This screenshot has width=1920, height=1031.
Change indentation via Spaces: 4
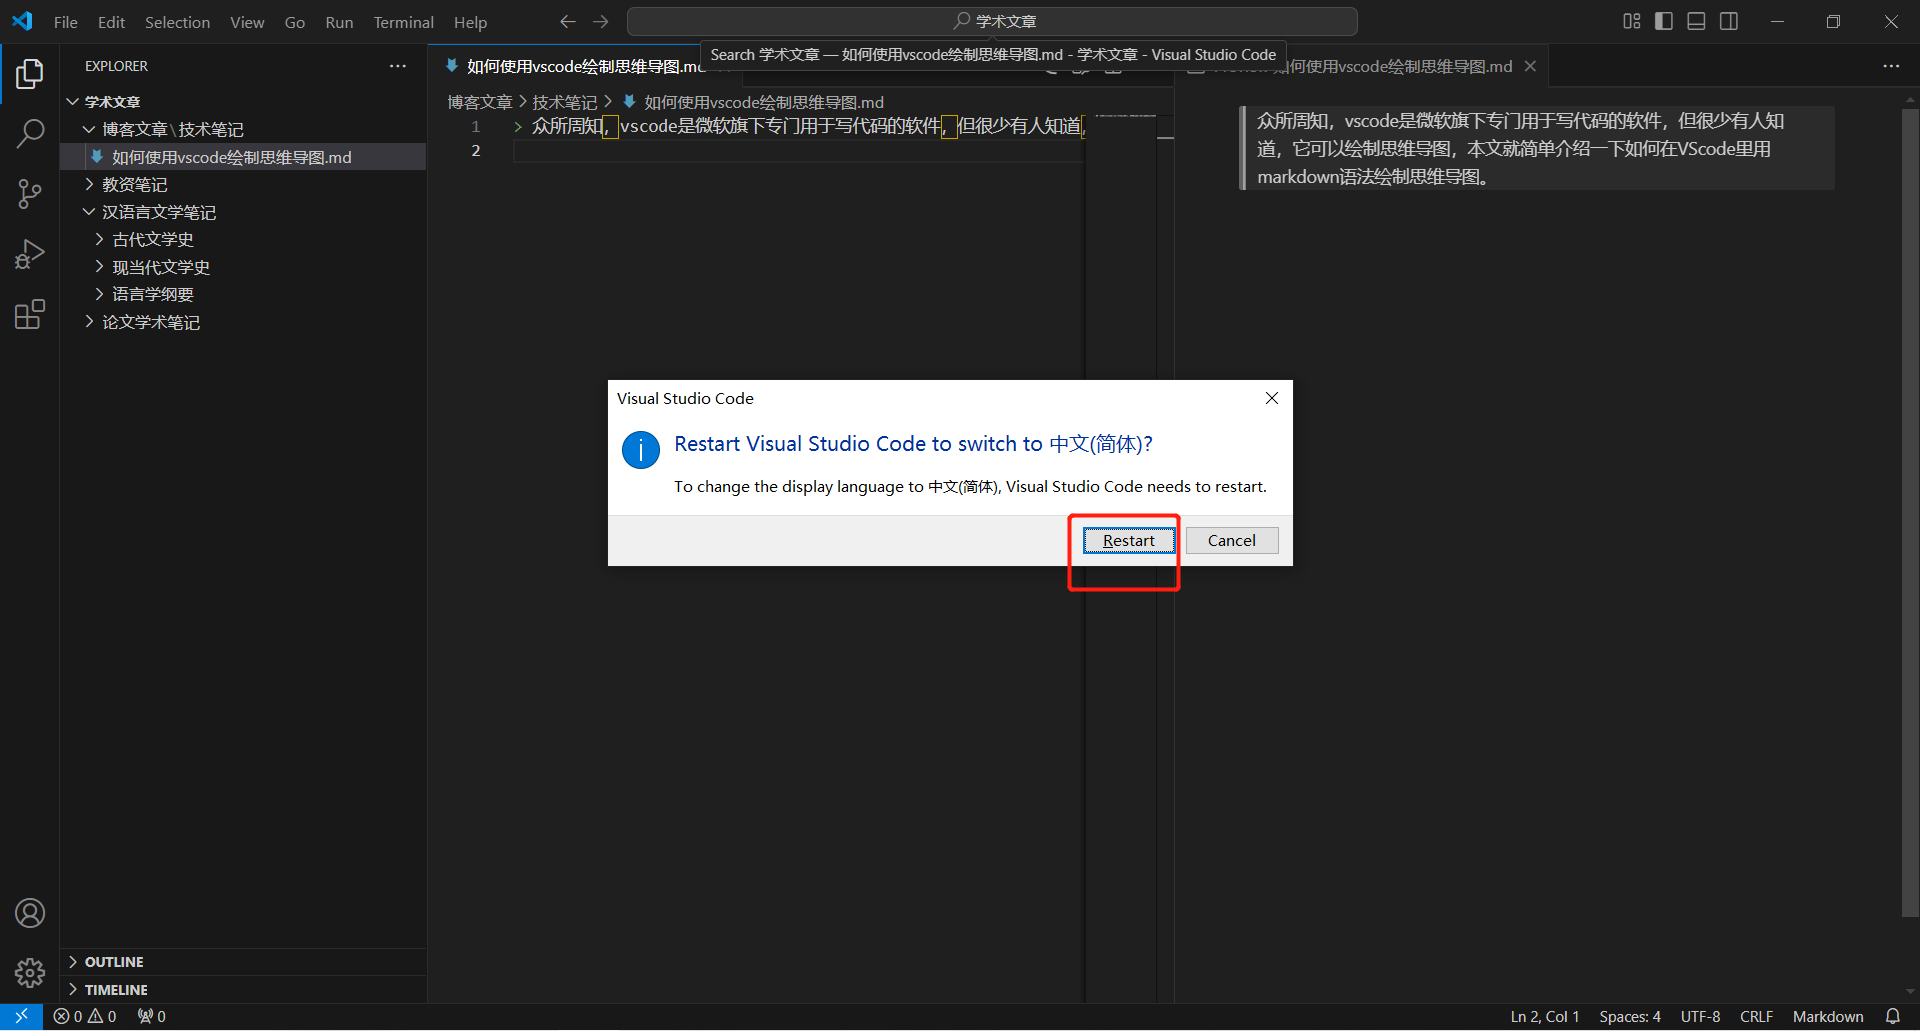click(x=1629, y=1016)
